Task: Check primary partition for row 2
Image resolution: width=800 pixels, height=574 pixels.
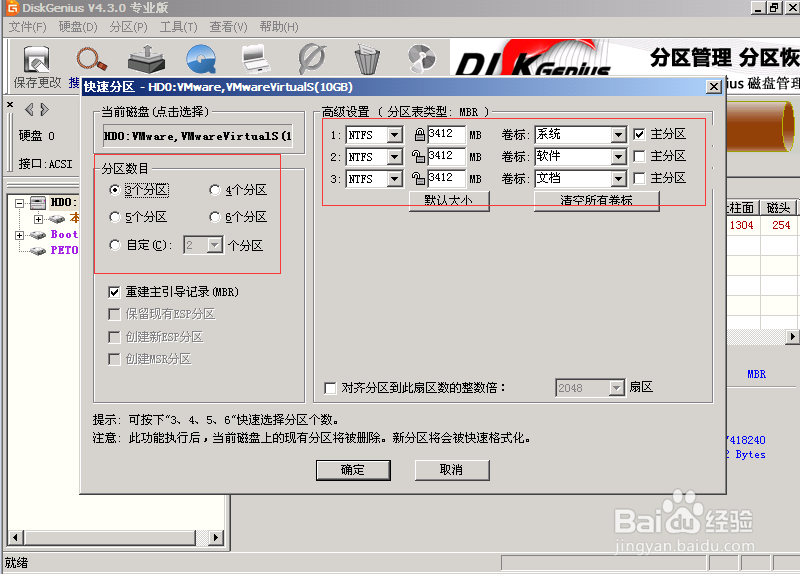Action: [x=639, y=156]
